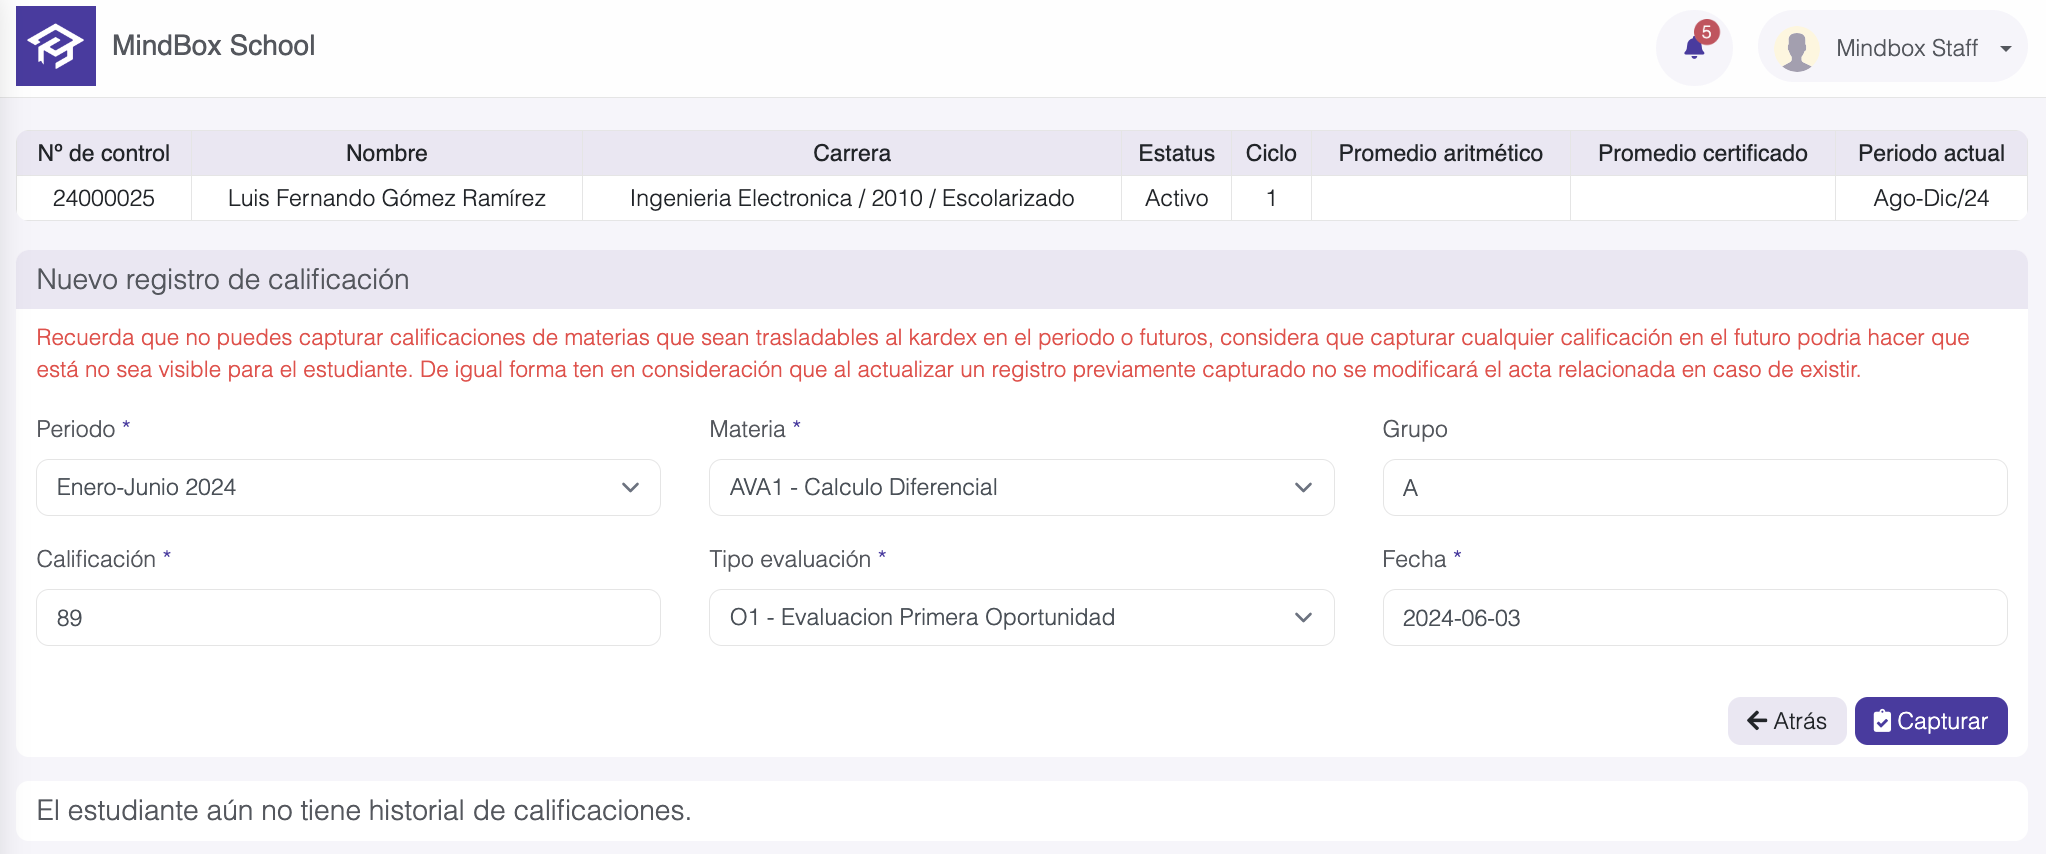Click the red notification count badge
This screenshot has width=2046, height=854.
pos(1707,32)
